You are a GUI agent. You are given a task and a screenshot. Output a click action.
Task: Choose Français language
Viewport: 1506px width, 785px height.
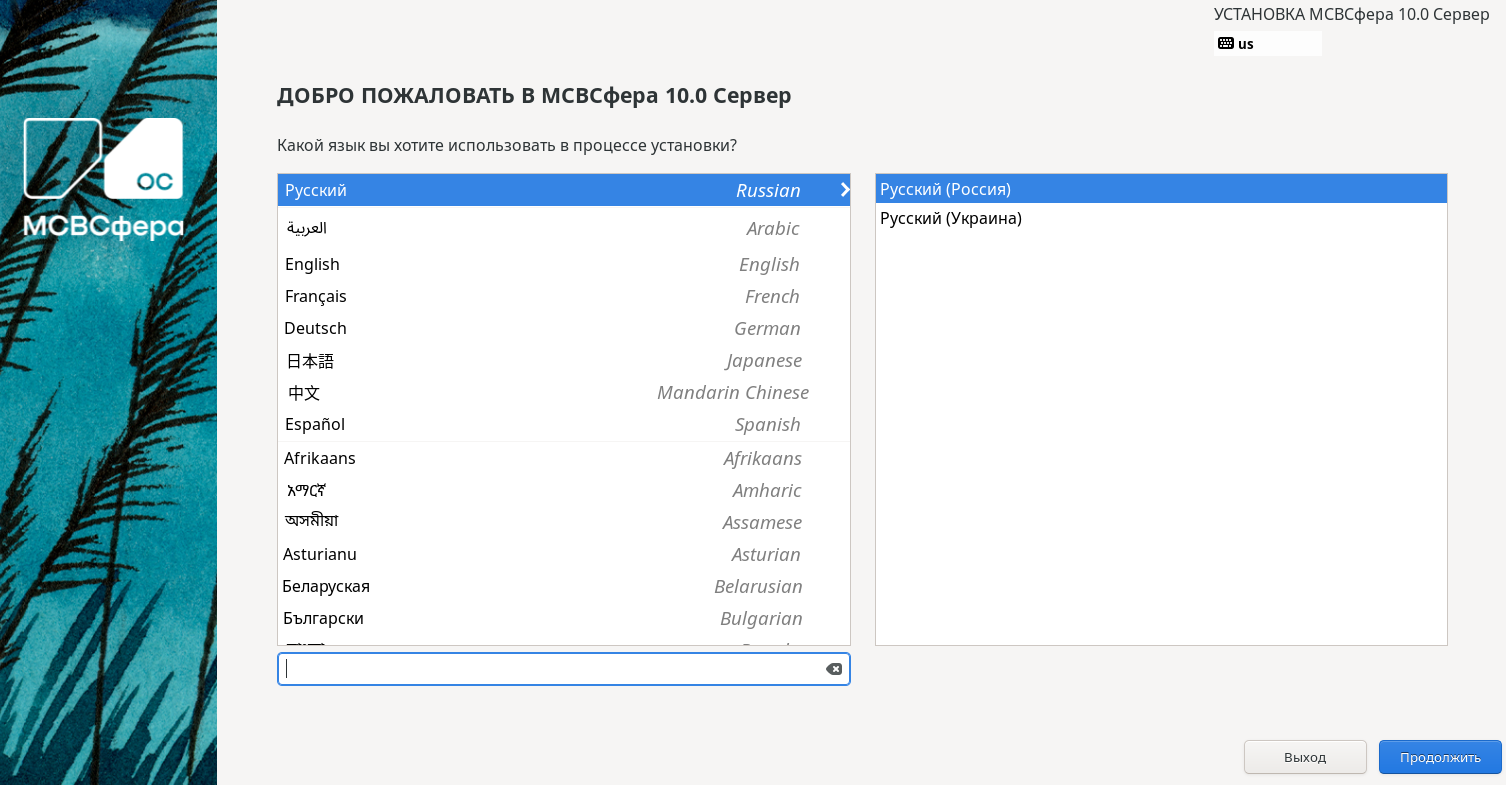tap(564, 296)
